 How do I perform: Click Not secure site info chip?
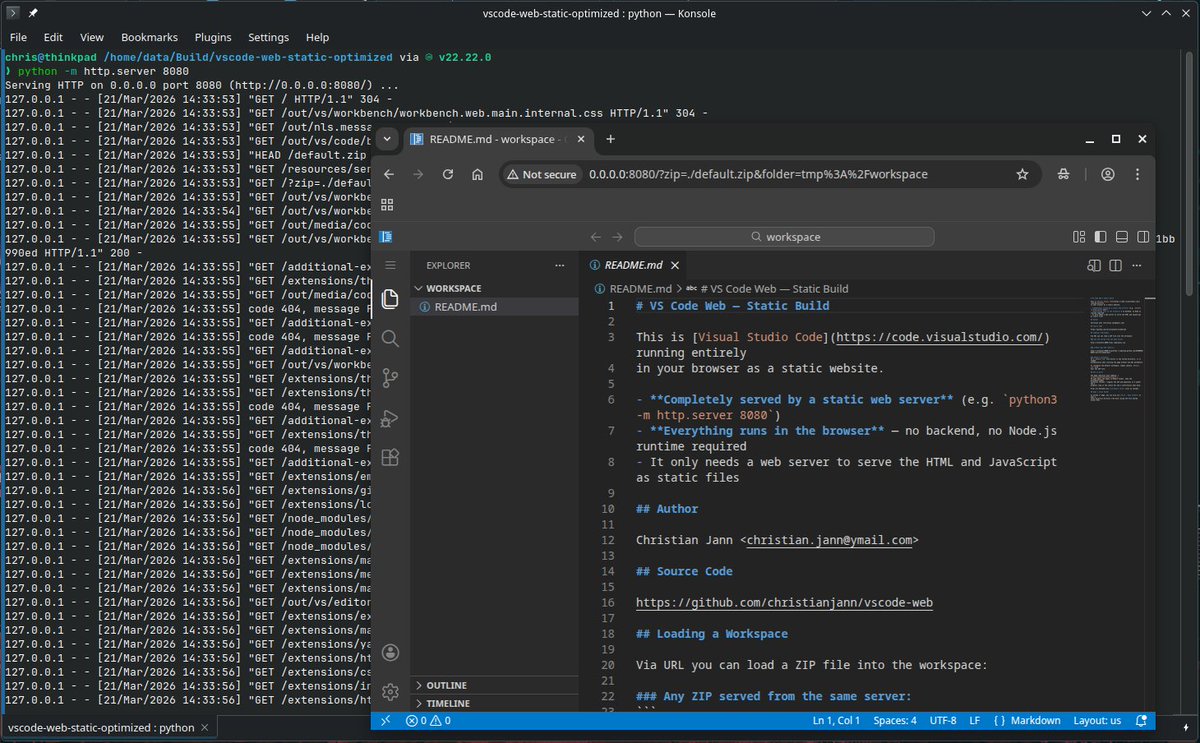(x=542, y=174)
